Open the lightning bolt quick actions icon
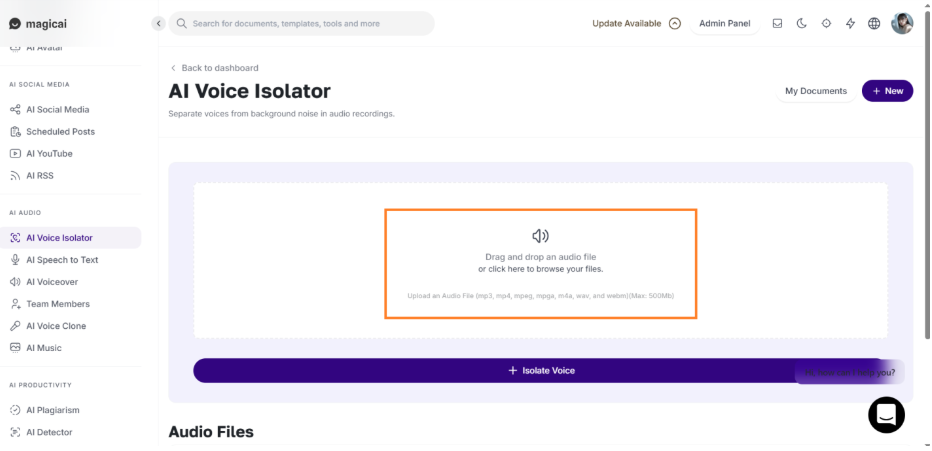 [x=851, y=24]
